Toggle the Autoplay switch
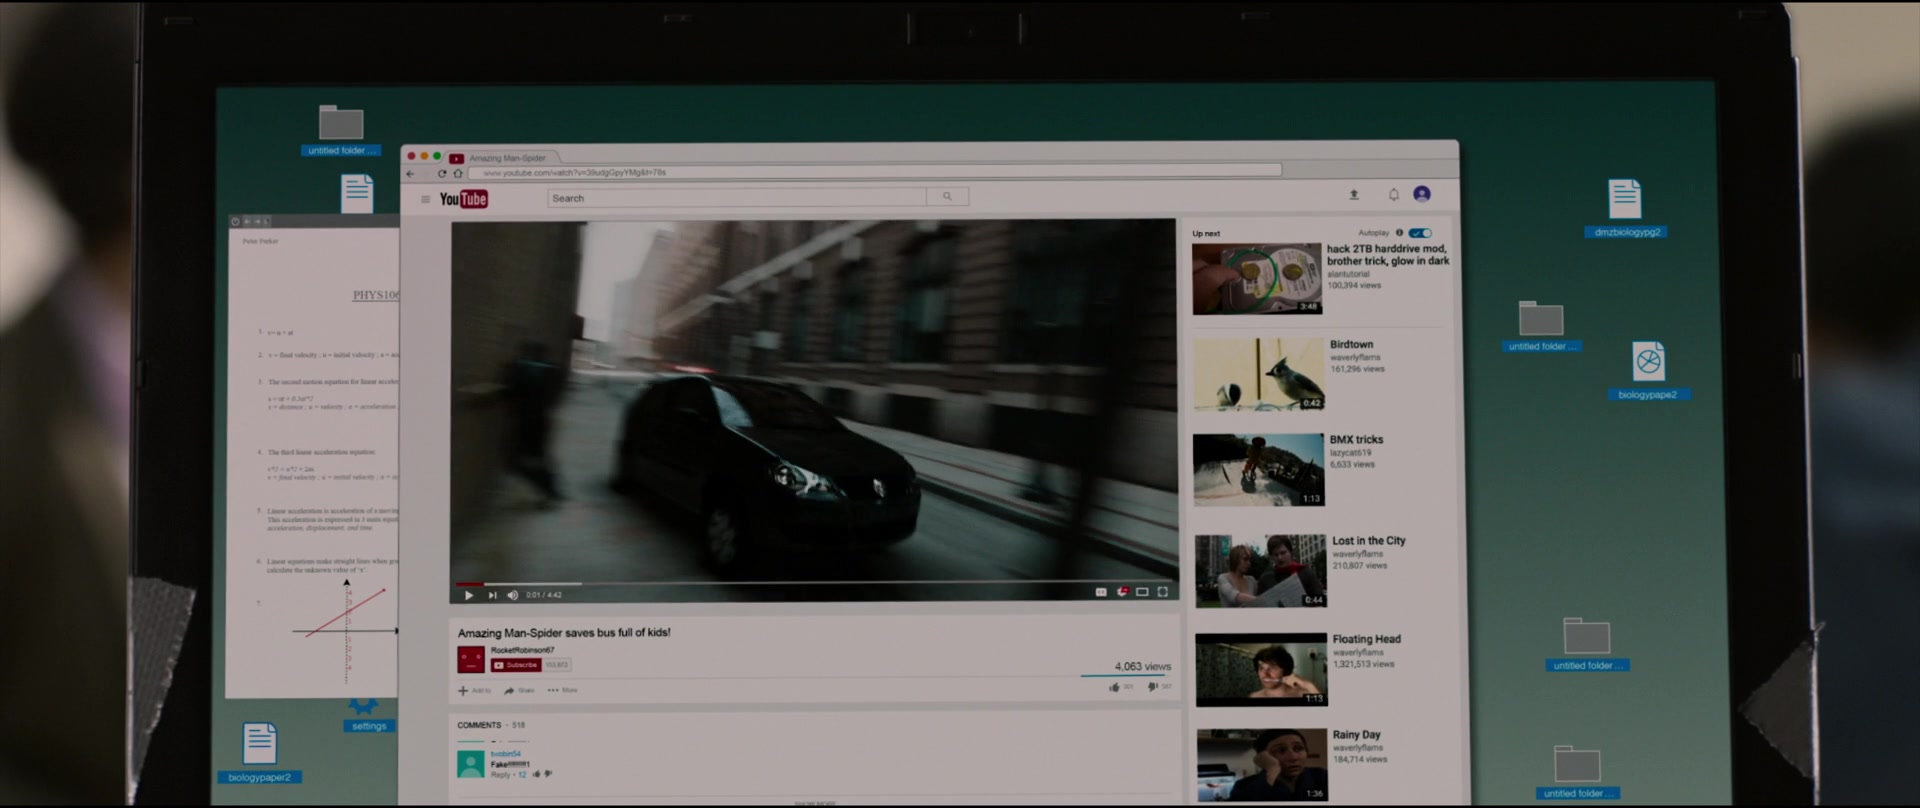This screenshot has height=808, width=1920. (1420, 233)
